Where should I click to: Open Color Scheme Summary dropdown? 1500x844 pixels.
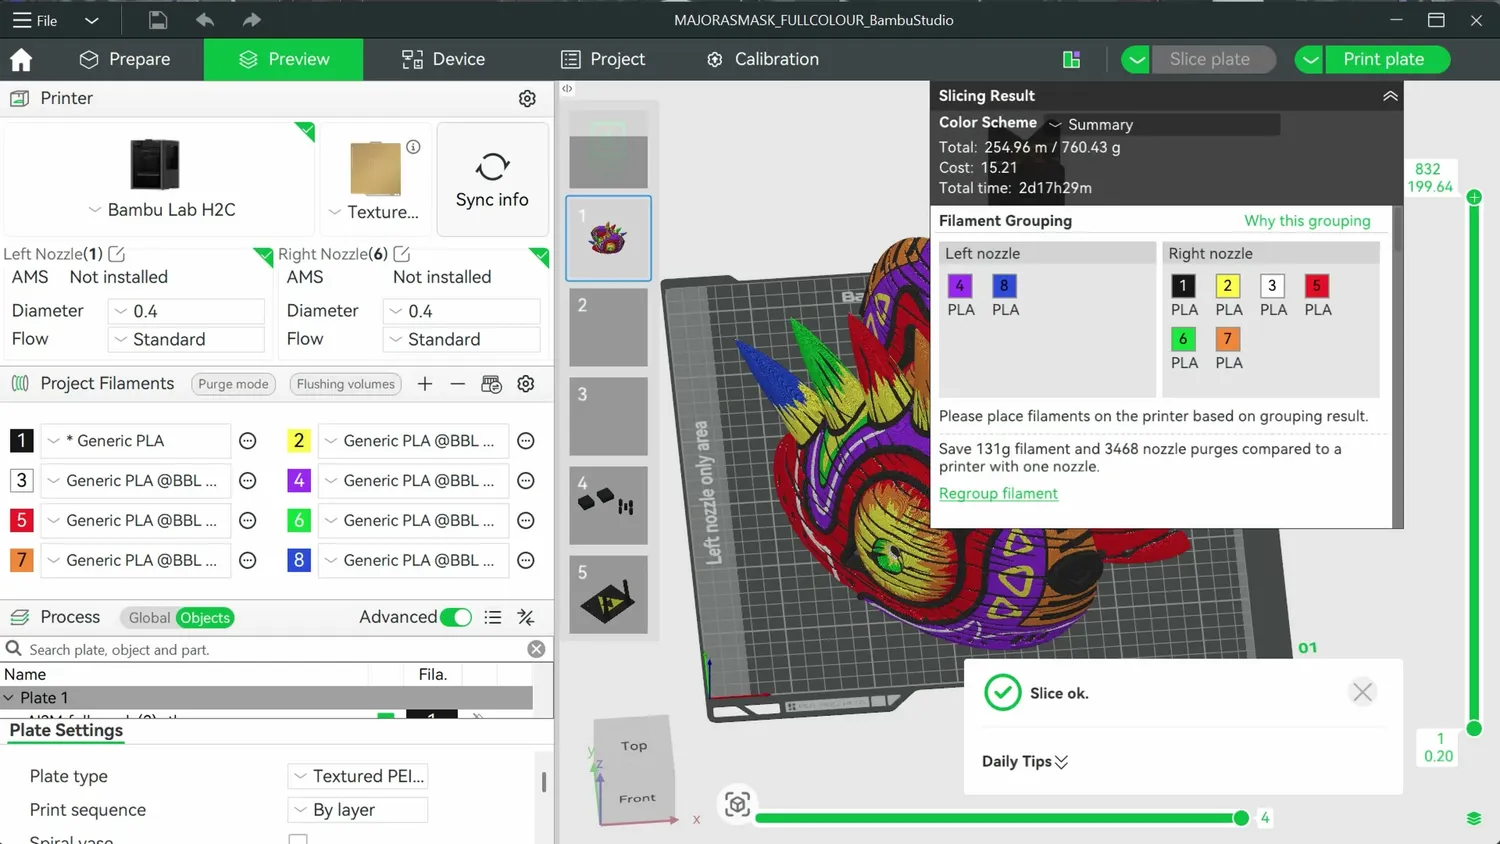pos(1162,124)
